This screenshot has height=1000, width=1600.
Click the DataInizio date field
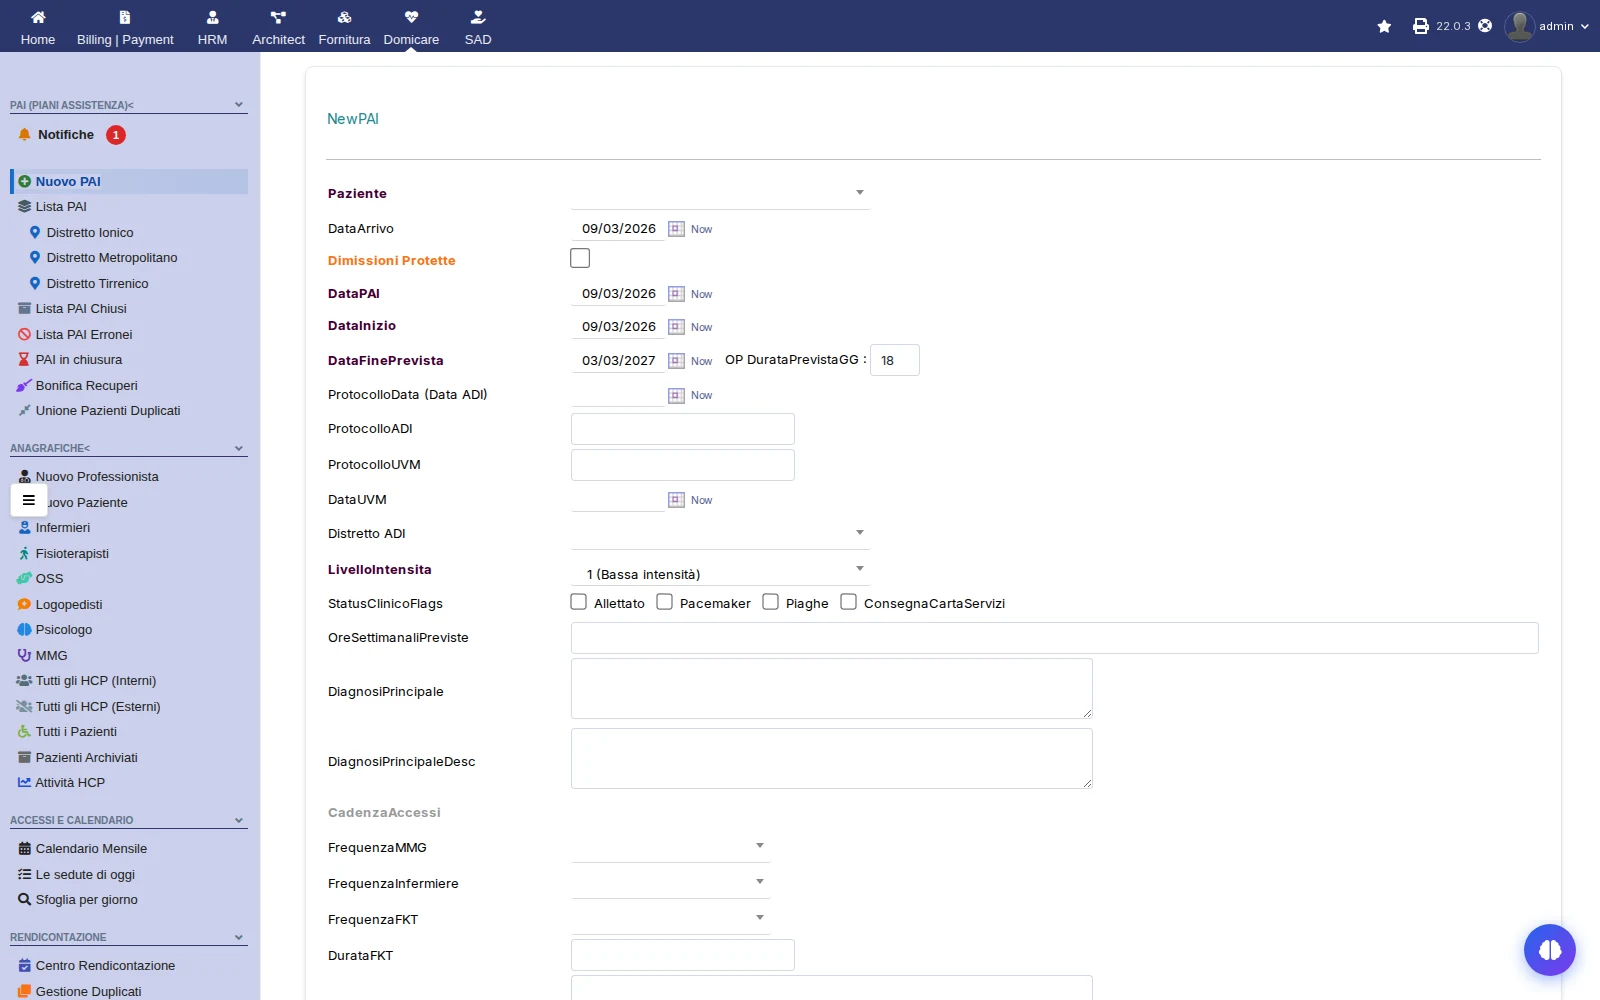[x=618, y=327]
